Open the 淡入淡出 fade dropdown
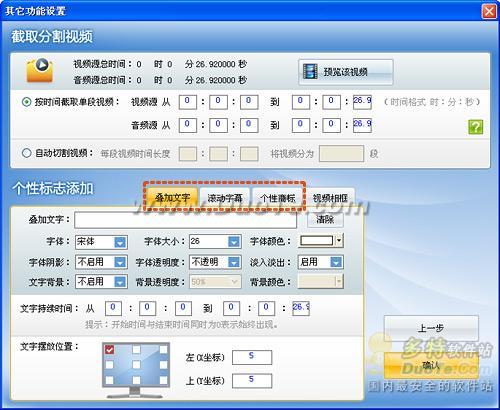The width and height of the screenshot is (500, 410). [x=320, y=262]
